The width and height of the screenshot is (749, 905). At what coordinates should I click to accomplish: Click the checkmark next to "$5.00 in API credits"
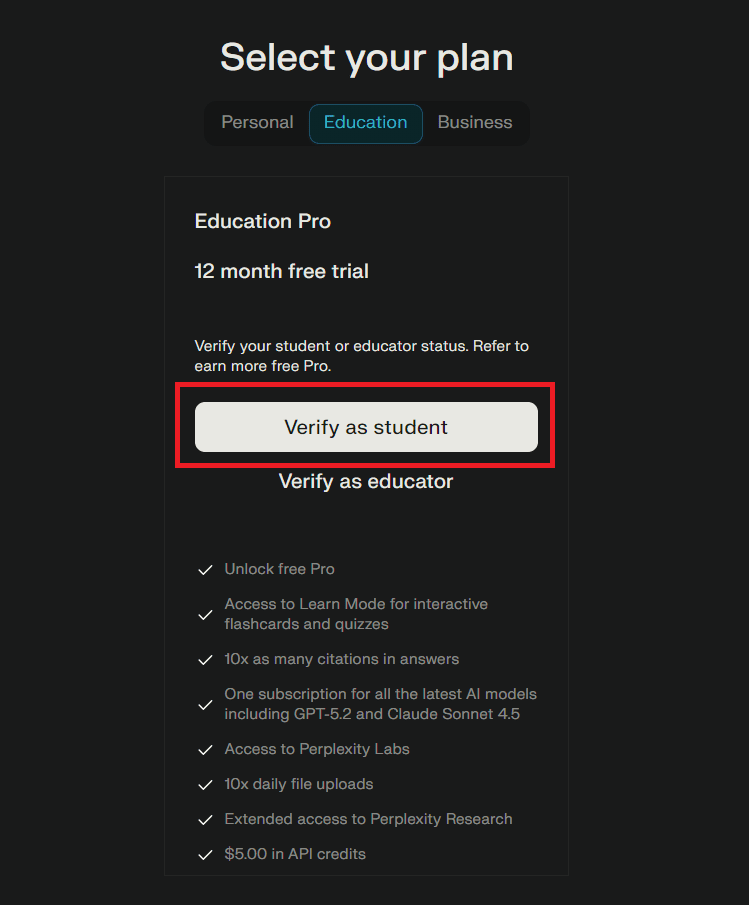coord(205,854)
